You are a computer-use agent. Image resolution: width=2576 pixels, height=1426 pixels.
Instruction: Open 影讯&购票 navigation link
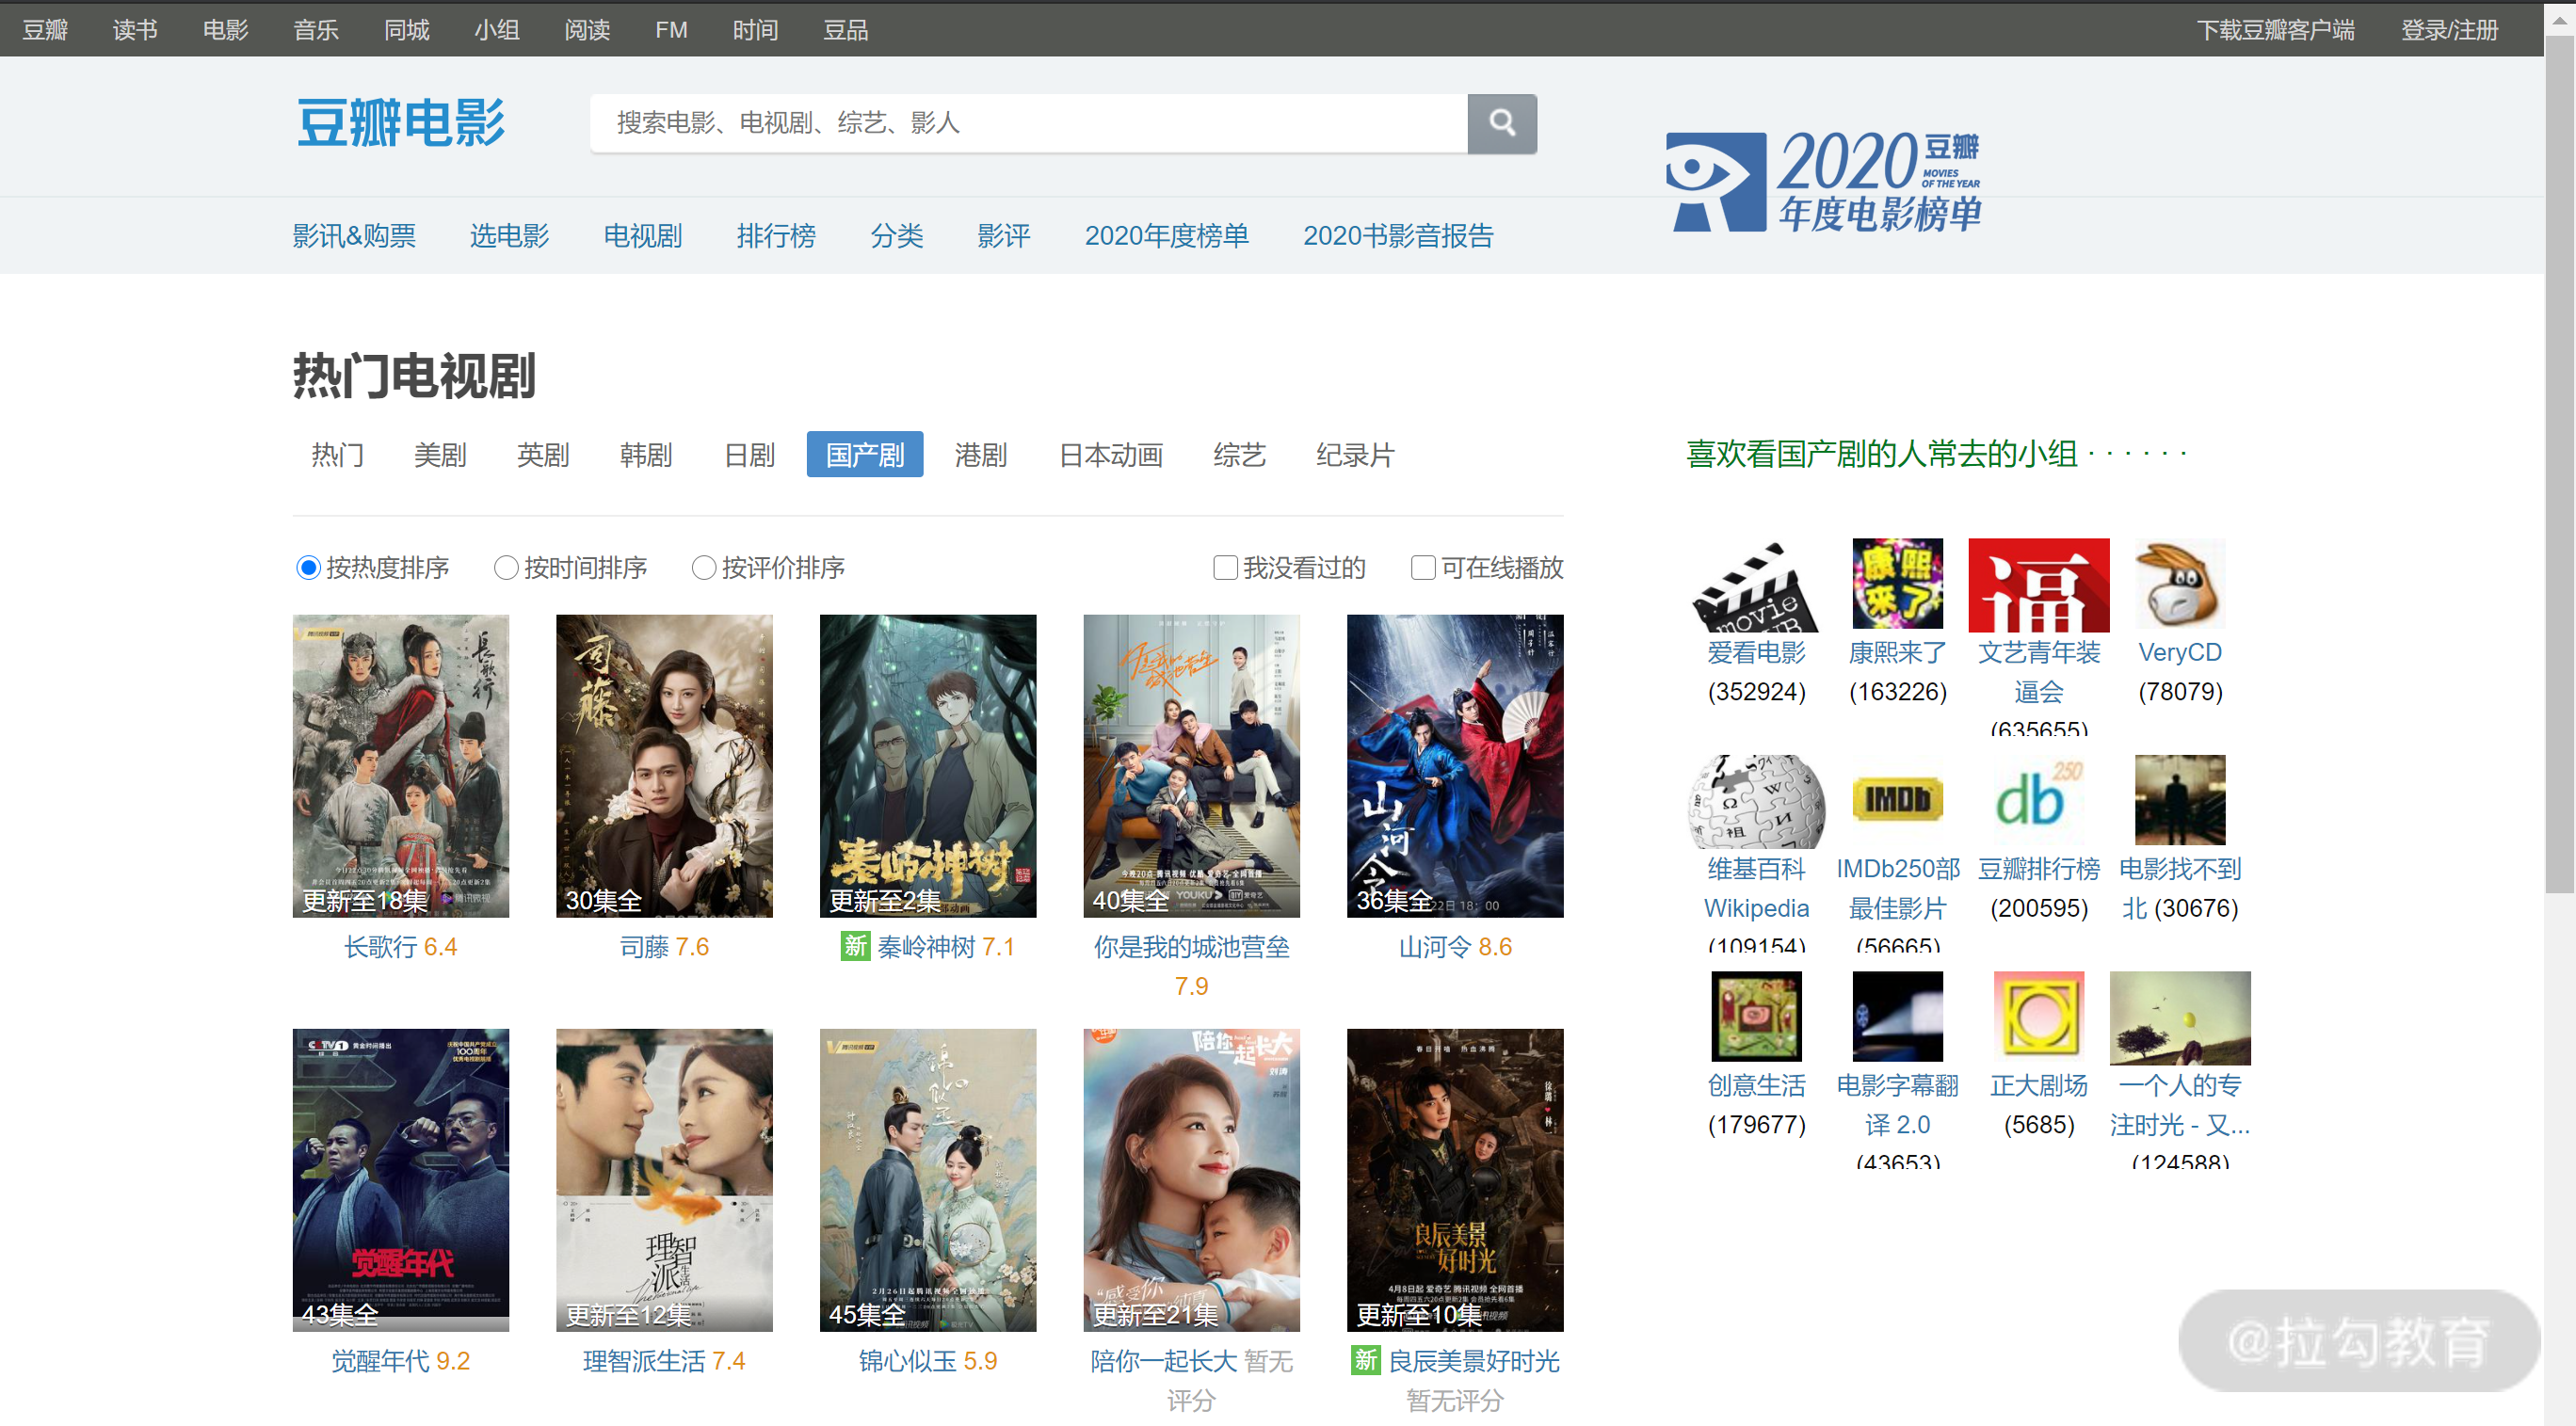click(x=354, y=236)
